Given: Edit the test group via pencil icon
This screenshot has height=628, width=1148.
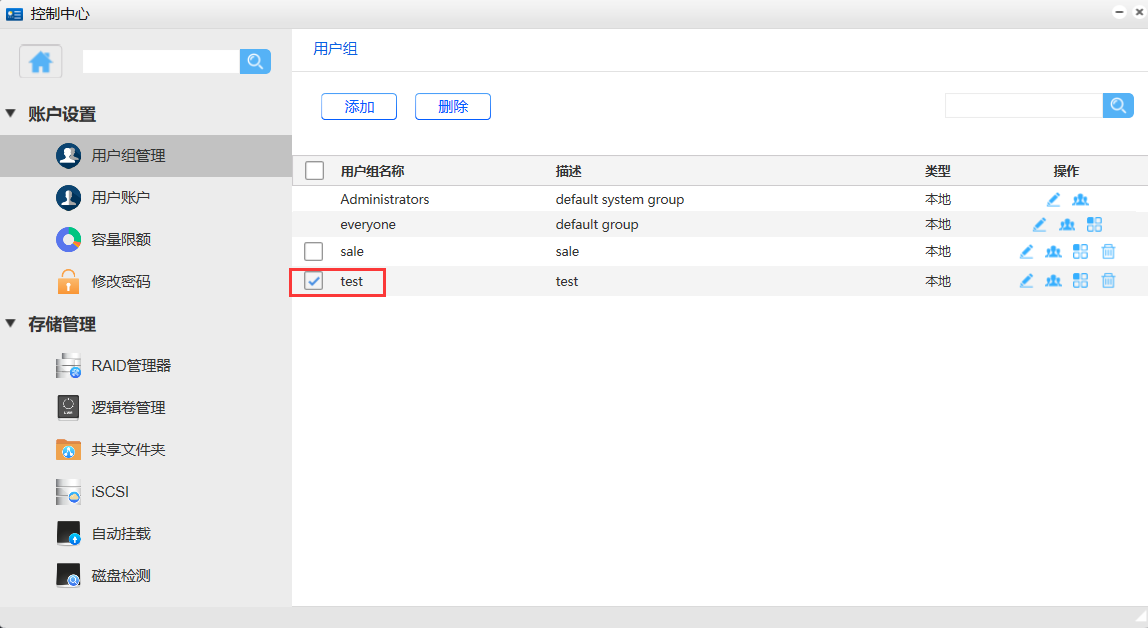Looking at the screenshot, I should click(x=1026, y=281).
